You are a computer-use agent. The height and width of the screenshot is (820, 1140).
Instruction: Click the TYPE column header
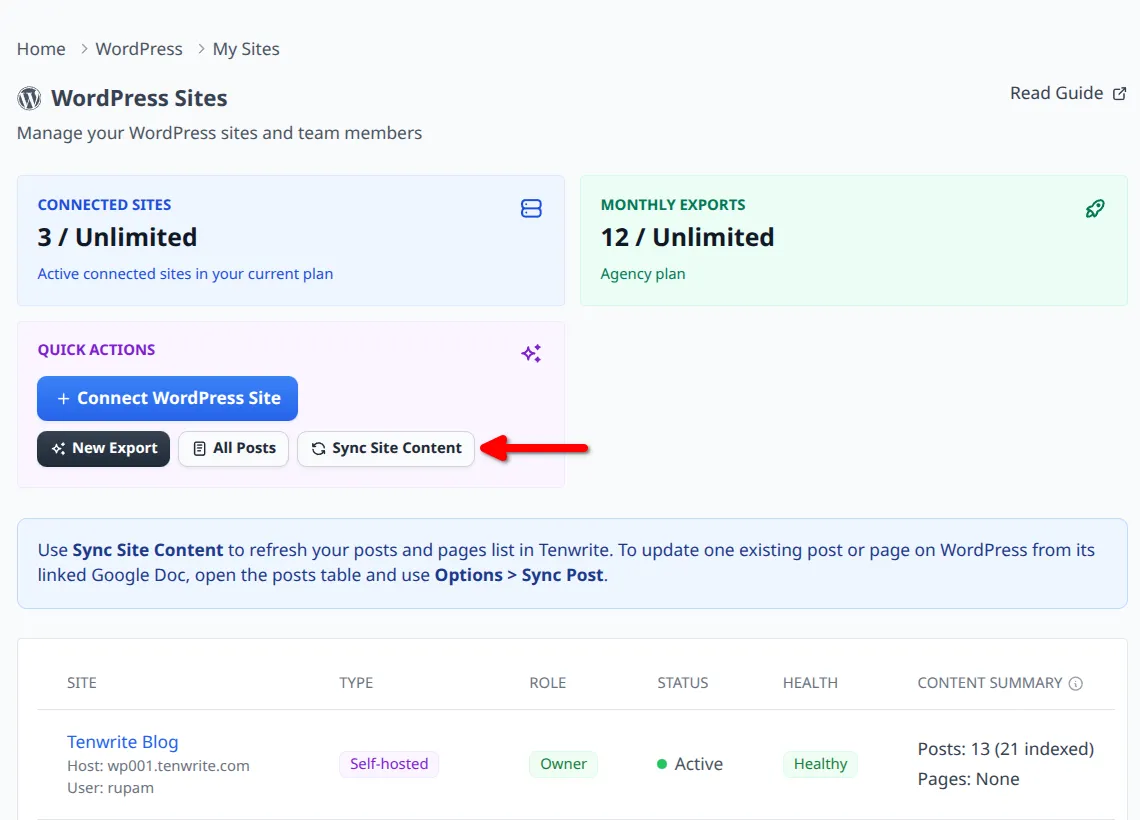356,683
